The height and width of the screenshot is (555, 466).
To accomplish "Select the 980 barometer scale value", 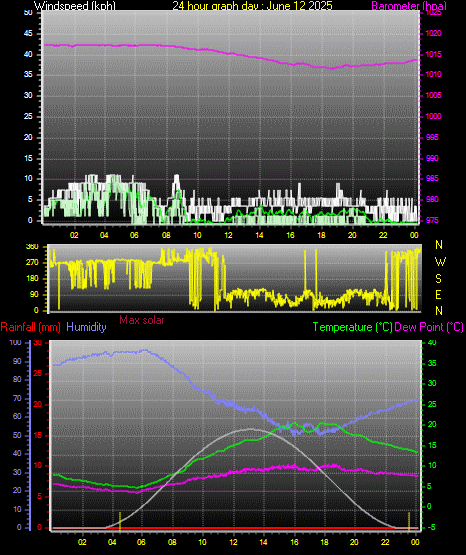I will coord(432,200).
